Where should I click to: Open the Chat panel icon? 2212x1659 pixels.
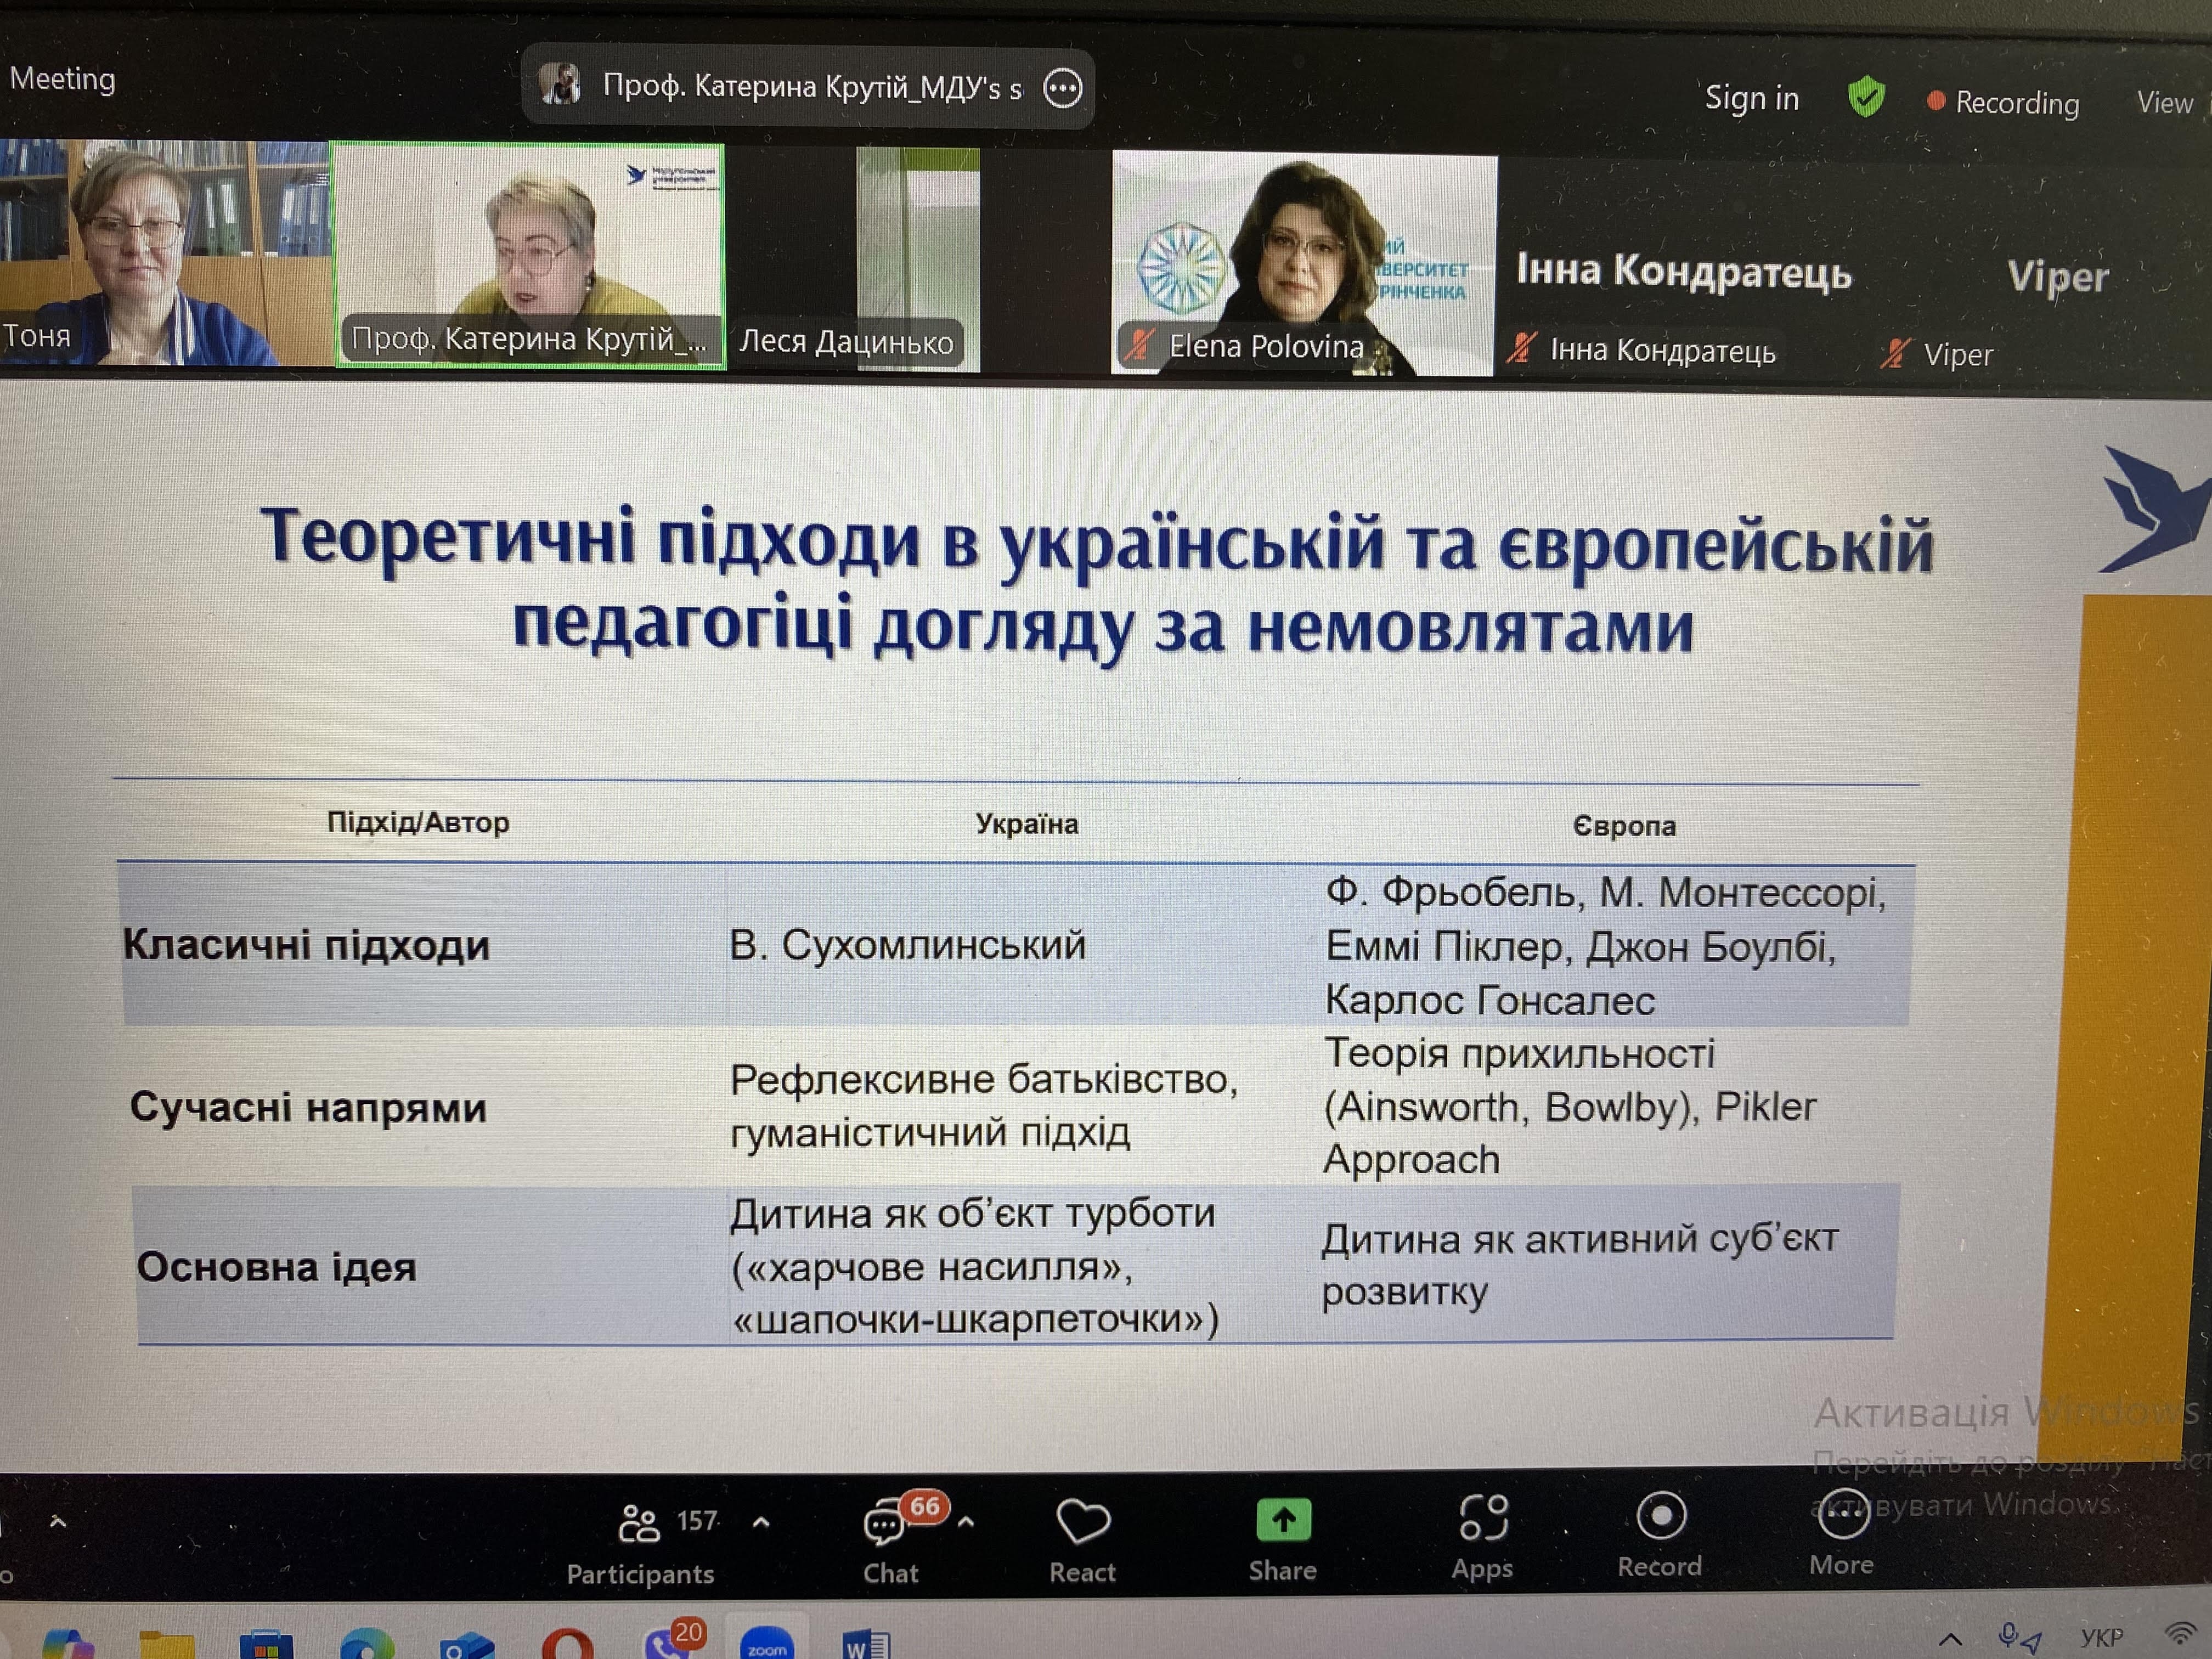pos(884,1526)
